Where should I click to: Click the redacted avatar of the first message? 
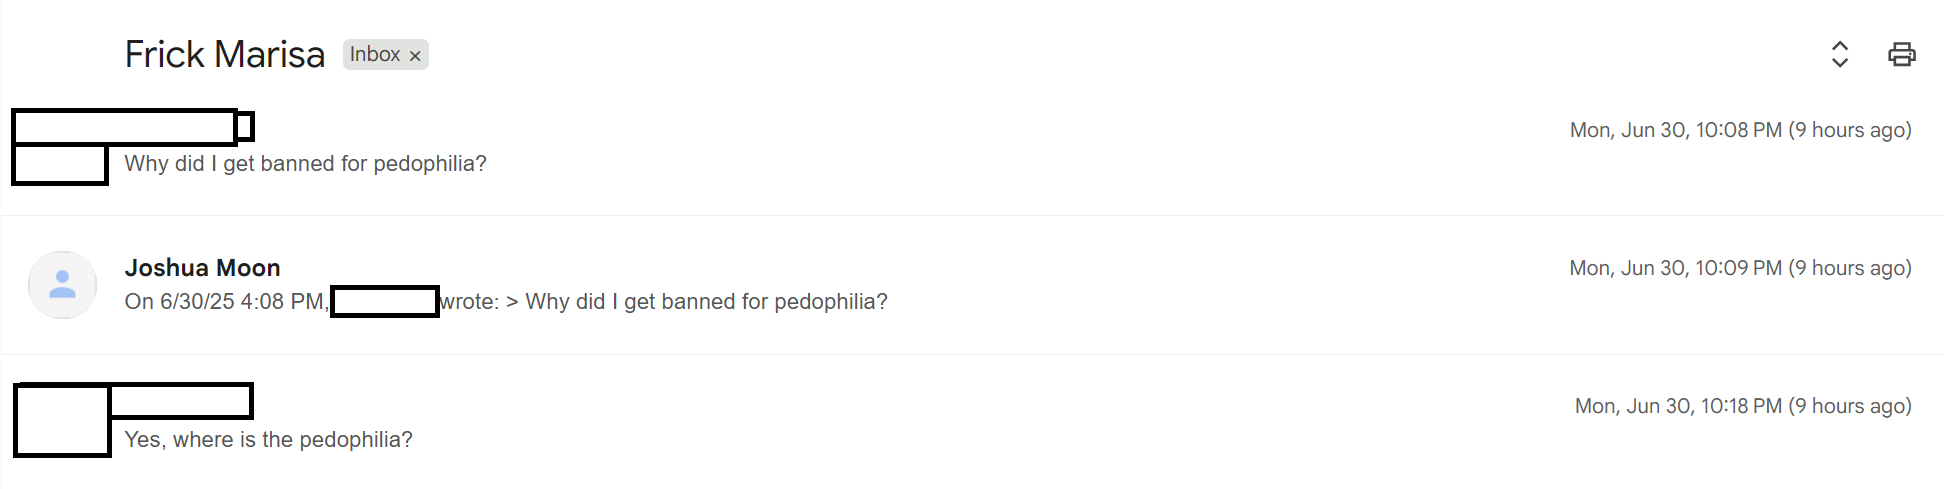(60, 165)
